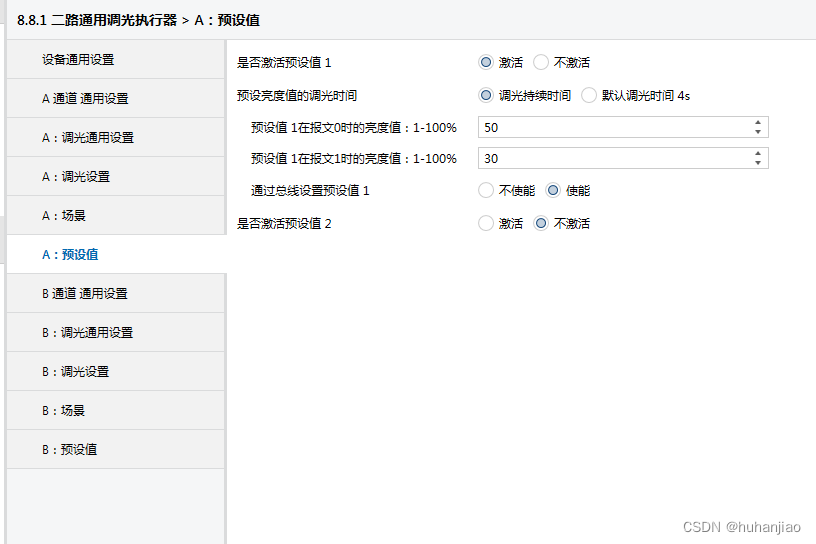This screenshot has width=816, height=544.
Task: Open 设备通用设置 tab
Action: pos(115,60)
